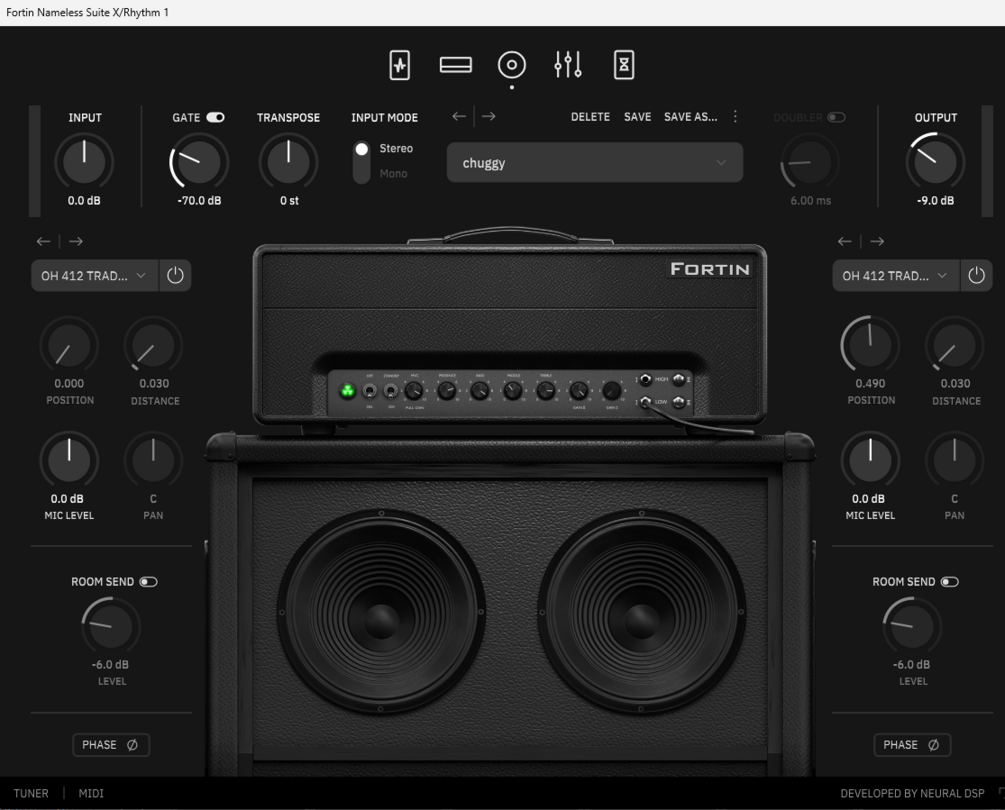Enable left ROOM SEND toggle
Screen dimensions: 1005x810
[x=149, y=582]
